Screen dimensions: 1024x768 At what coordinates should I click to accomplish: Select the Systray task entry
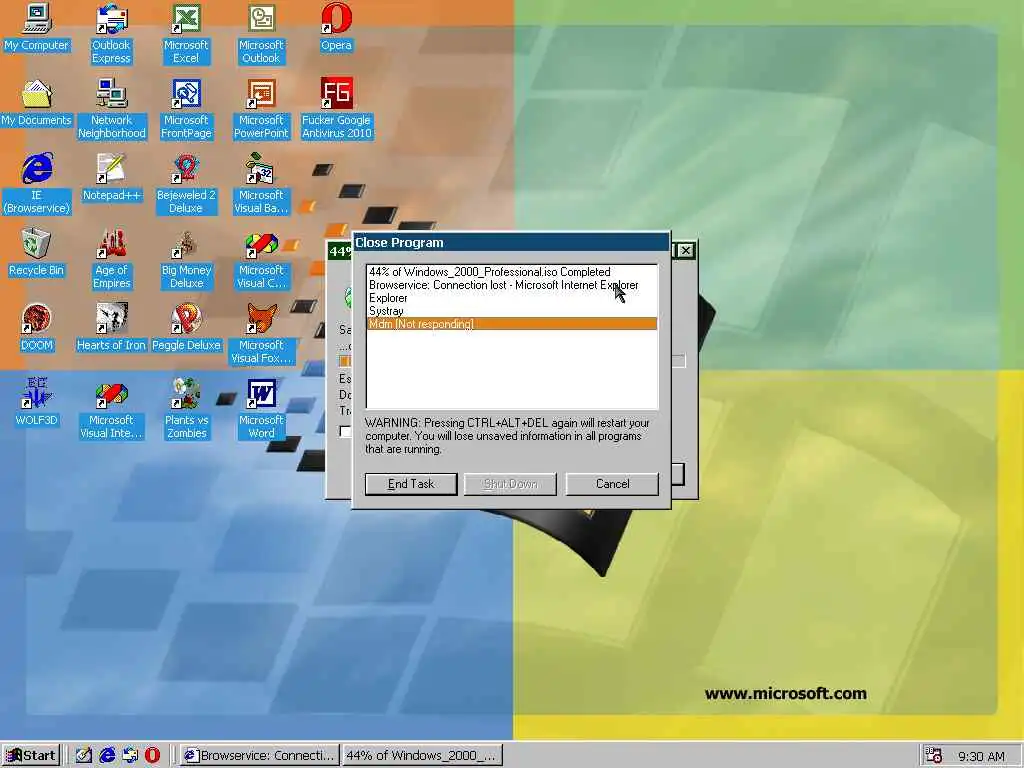click(512, 311)
